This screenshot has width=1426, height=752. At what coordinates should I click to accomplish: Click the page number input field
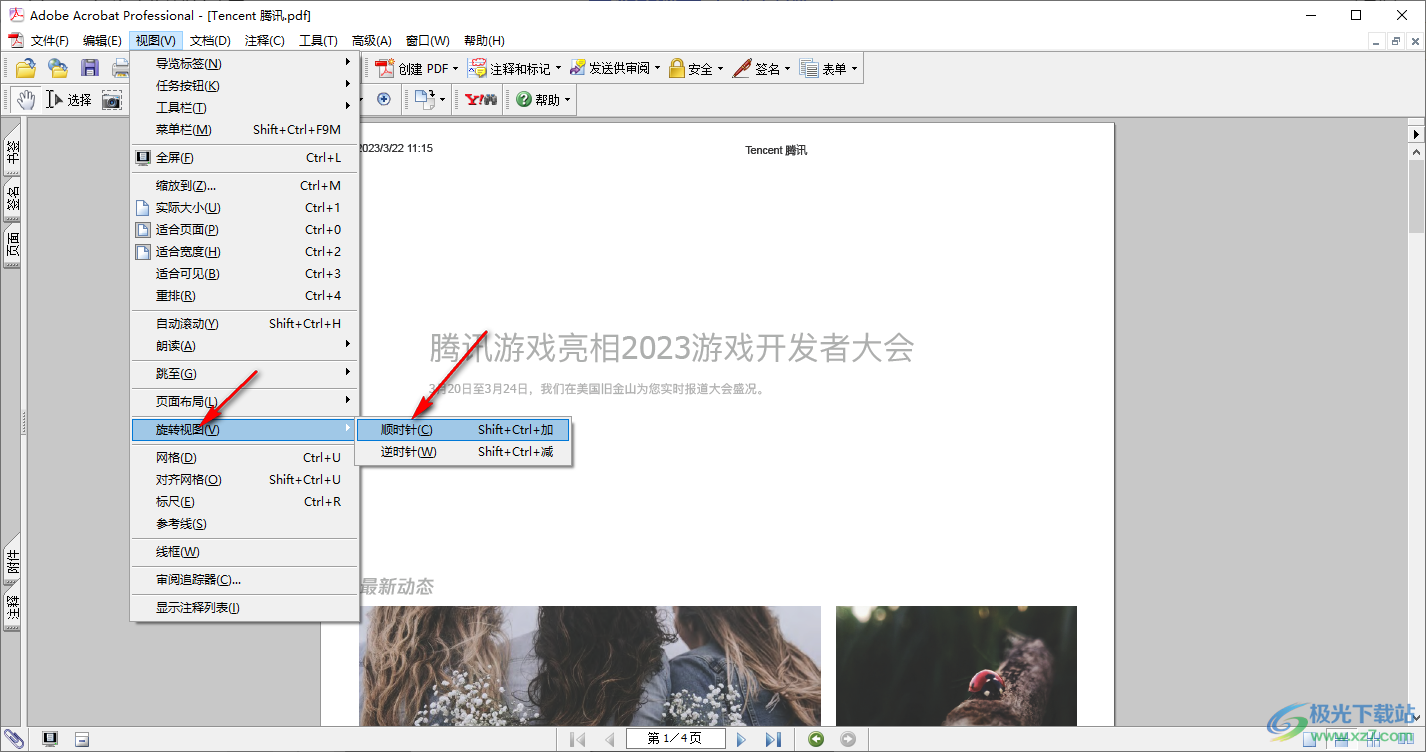pos(674,739)
